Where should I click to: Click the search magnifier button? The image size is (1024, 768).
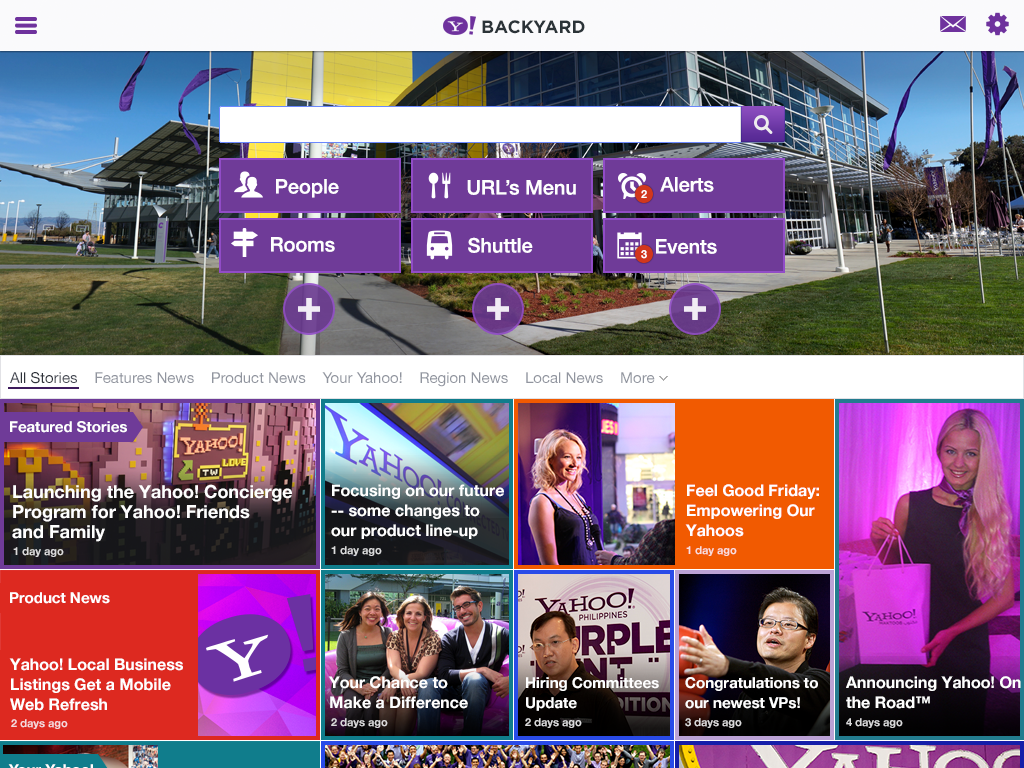763,125
